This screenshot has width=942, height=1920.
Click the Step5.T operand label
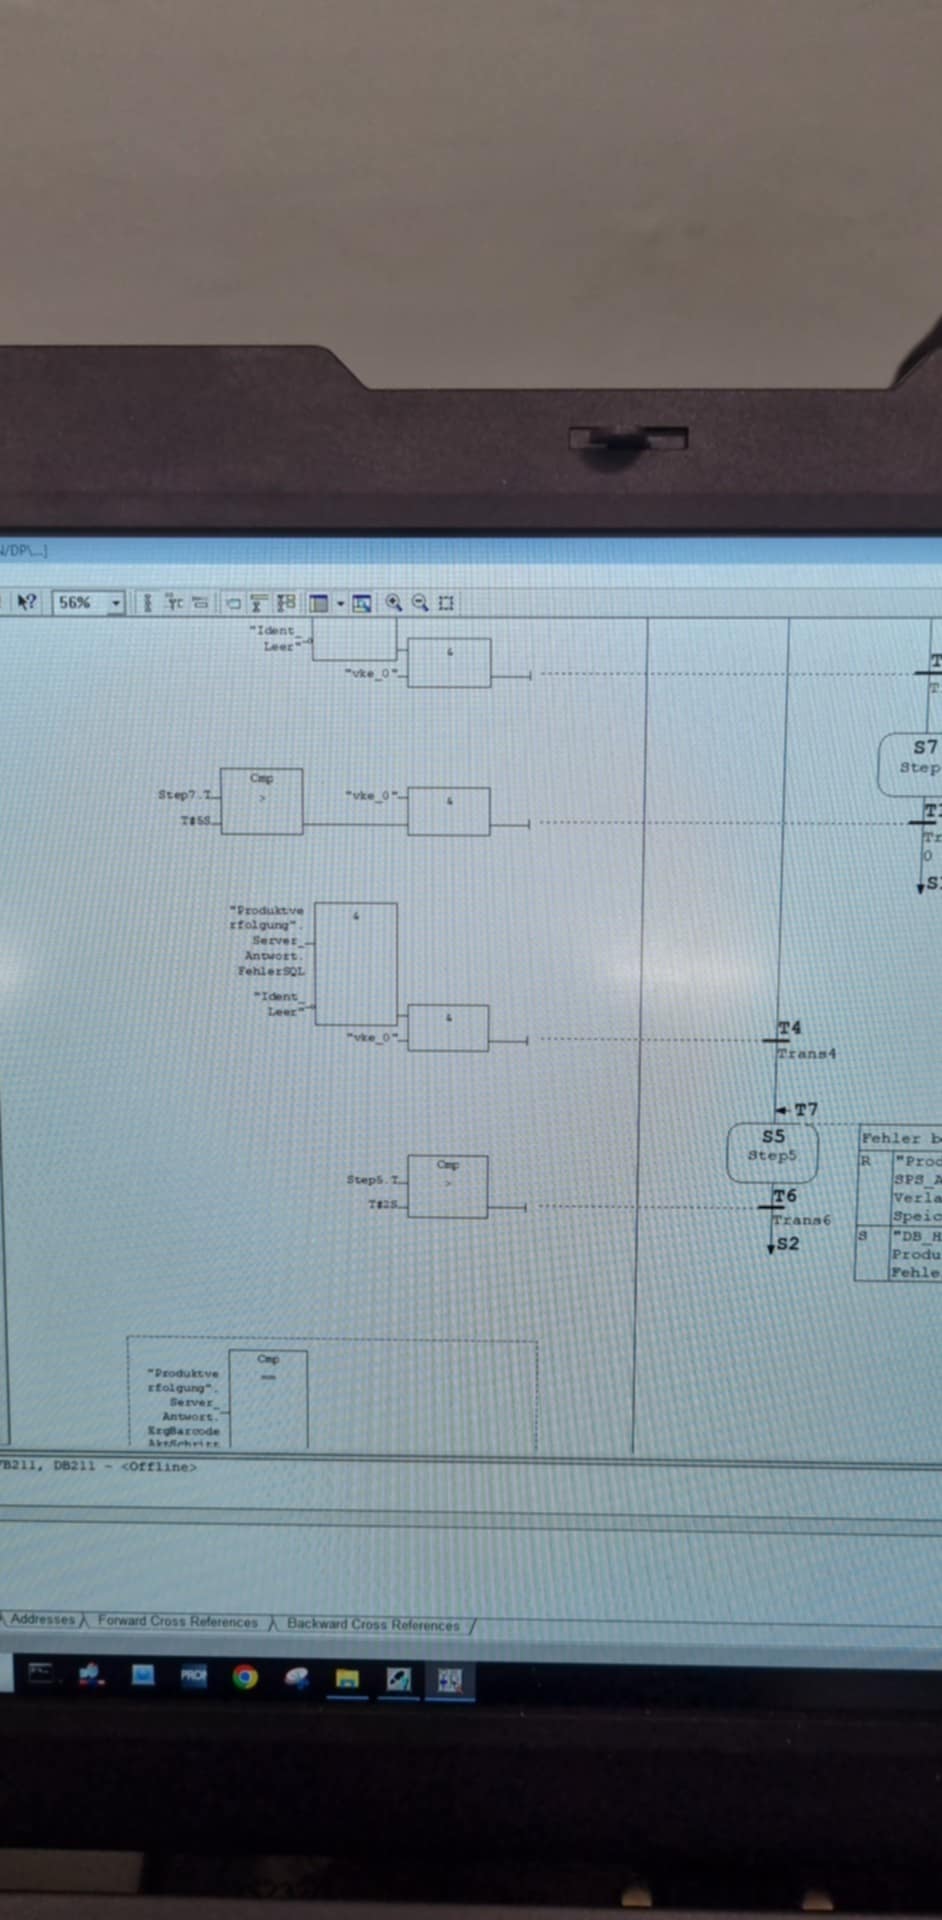(x=373, y=1180)
